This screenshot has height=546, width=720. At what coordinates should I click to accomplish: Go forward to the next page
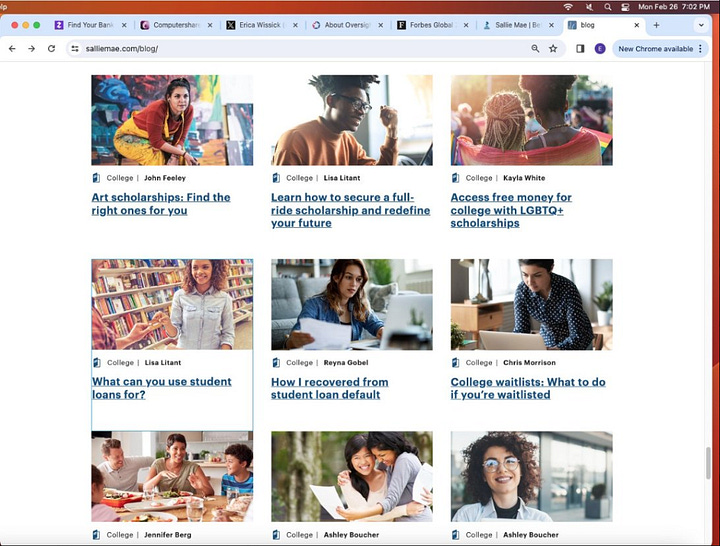pyautogui.click(x=32, y=49)
